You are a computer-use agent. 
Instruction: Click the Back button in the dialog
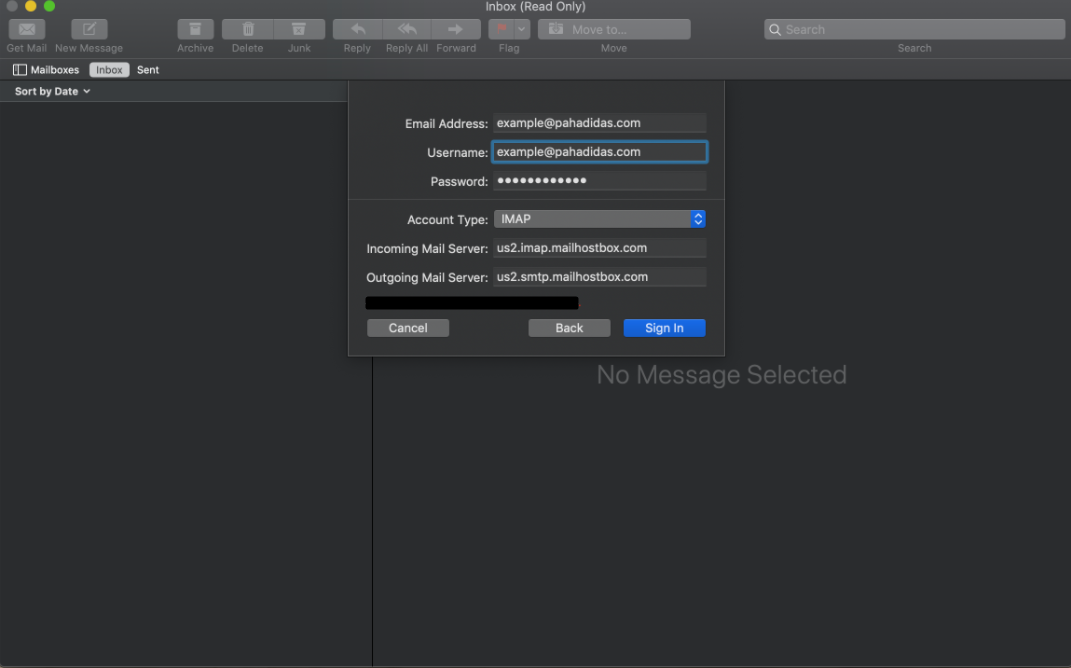569,327
